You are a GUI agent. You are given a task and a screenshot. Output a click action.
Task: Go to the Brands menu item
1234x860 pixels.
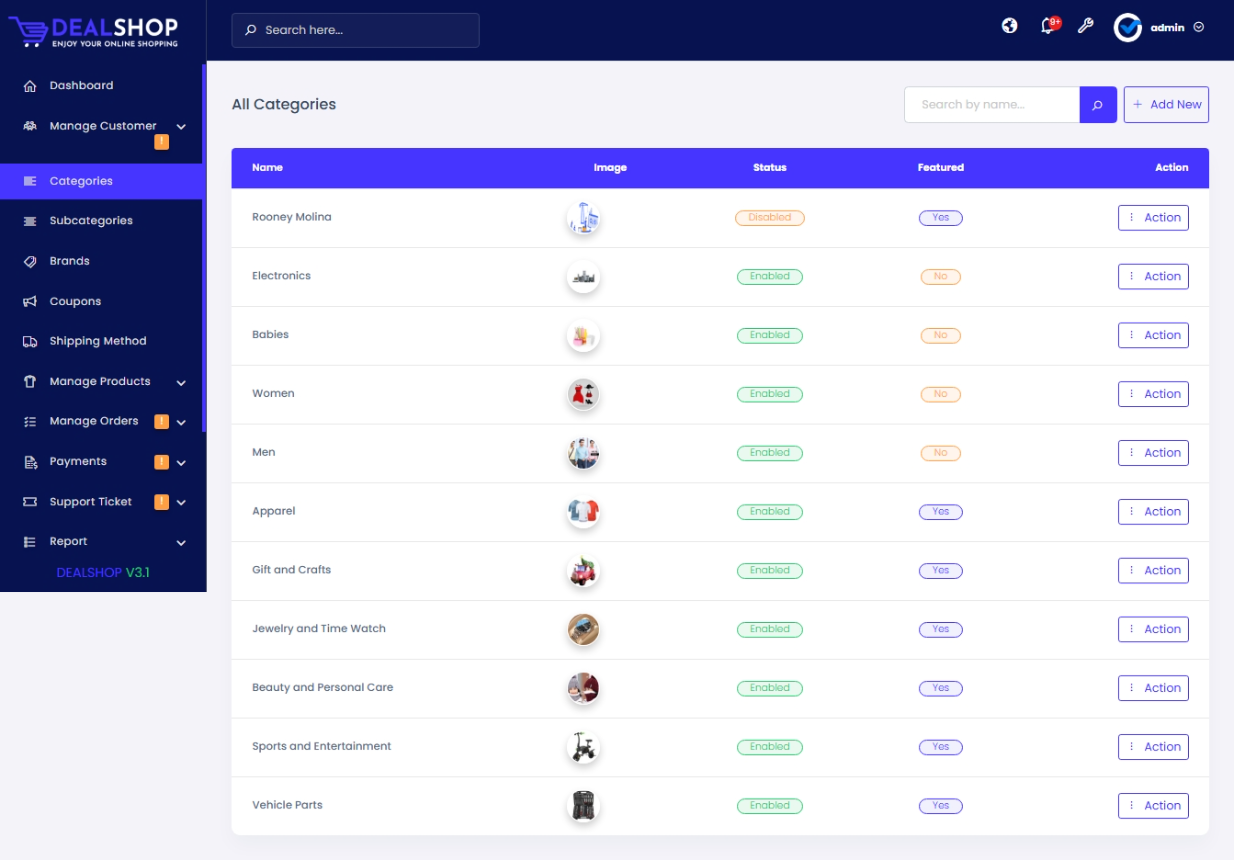(x=69, y=261)
